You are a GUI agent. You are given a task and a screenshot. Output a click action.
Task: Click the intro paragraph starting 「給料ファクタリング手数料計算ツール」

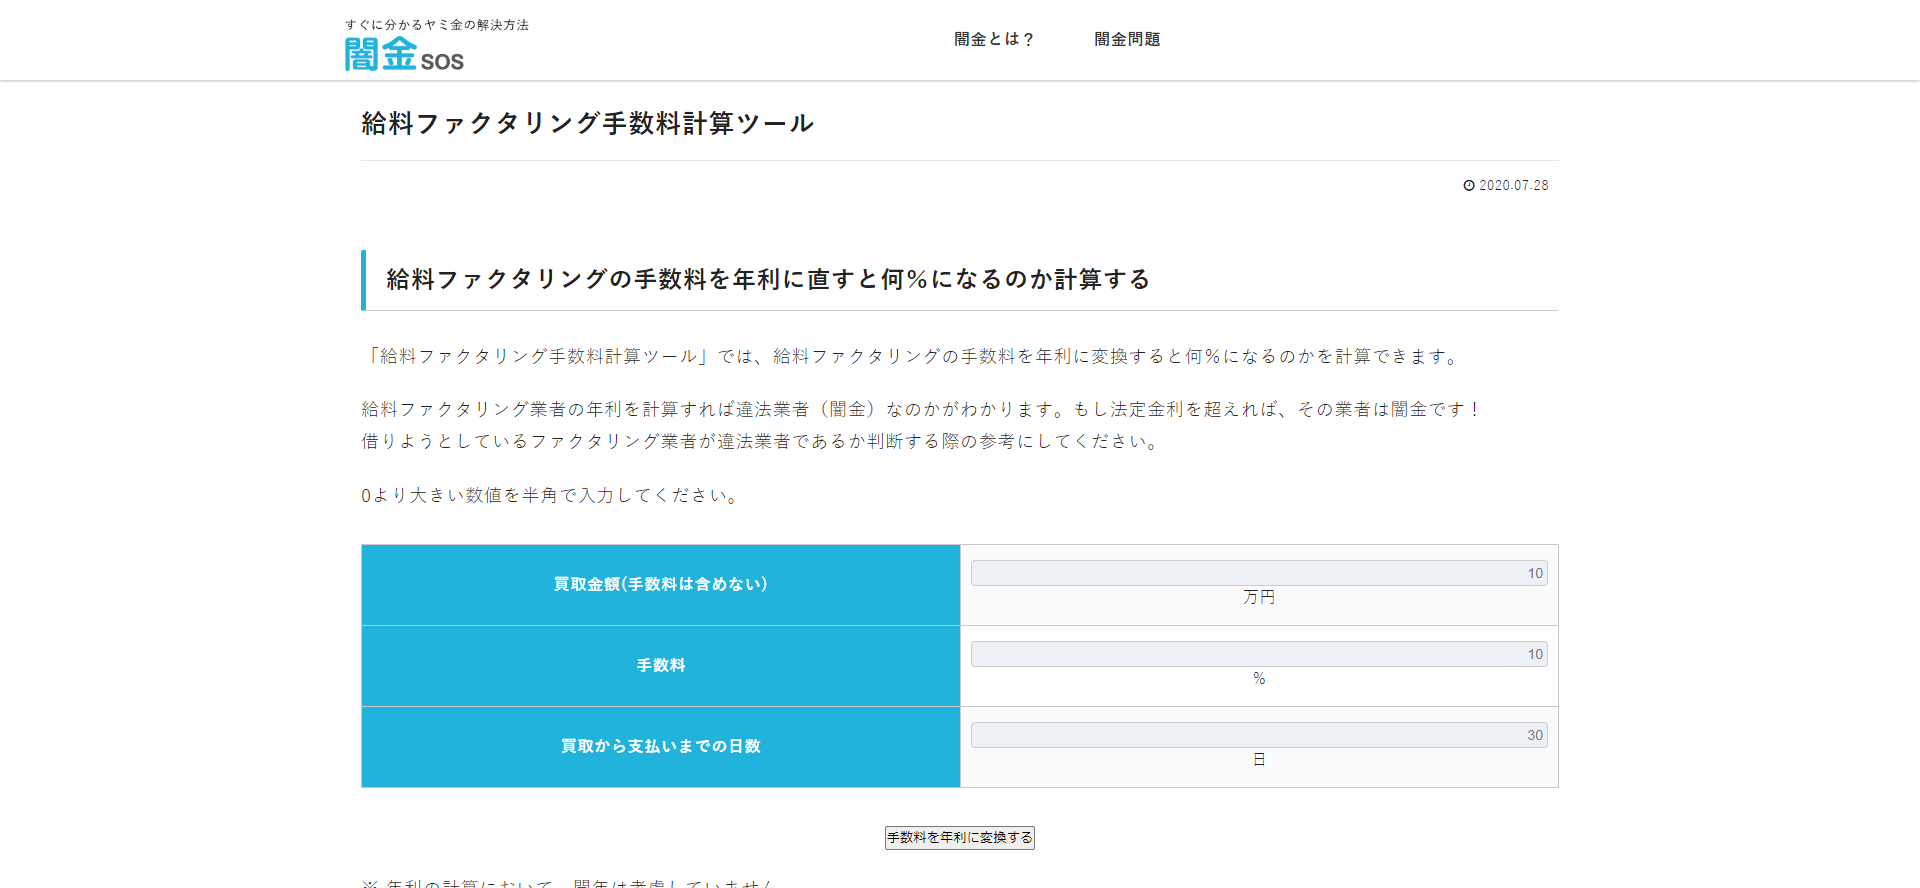coord(912,357)
